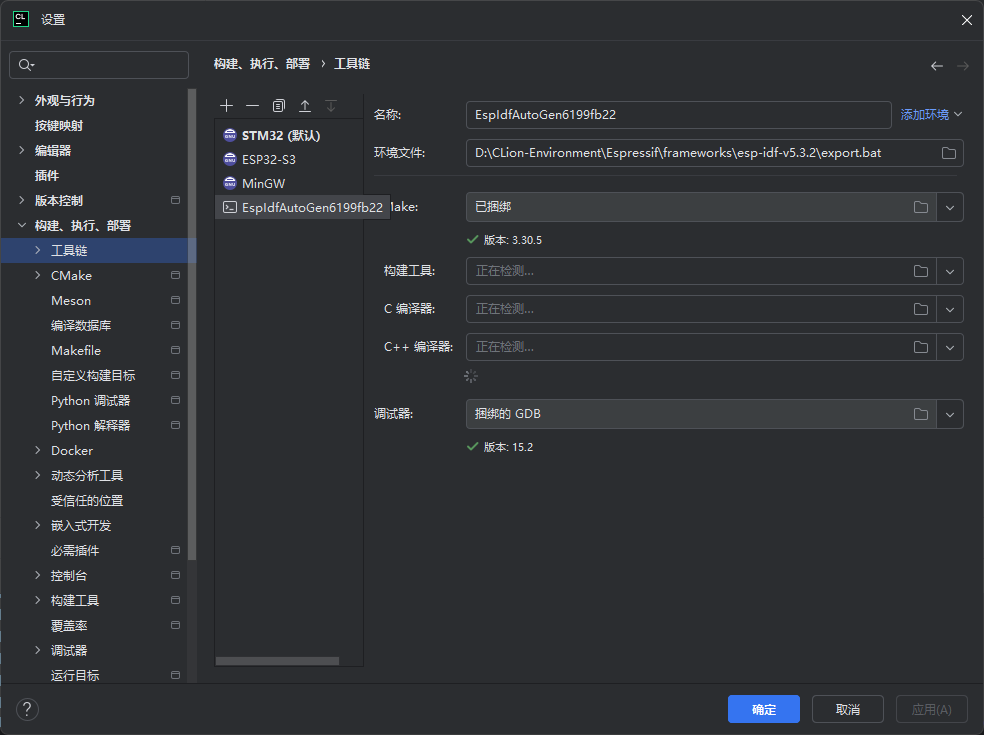Open 自定义构建目标 settings page
The height and width of the screenshot is (735, 984).
[x=94, y=375]
